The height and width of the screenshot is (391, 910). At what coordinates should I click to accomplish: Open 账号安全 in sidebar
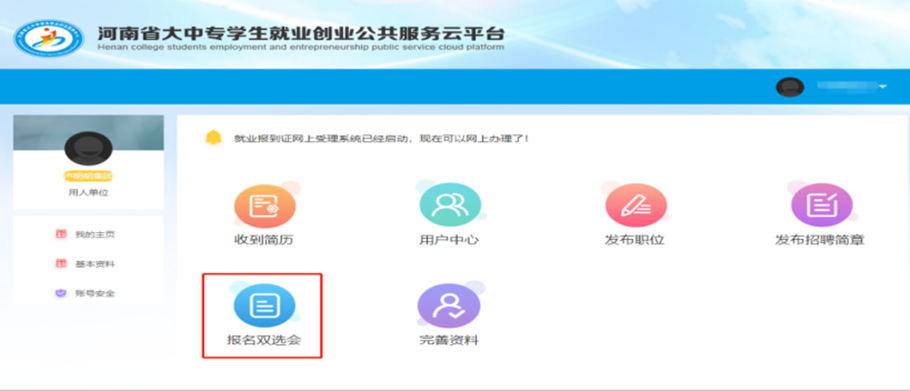(x=95, y=293)
